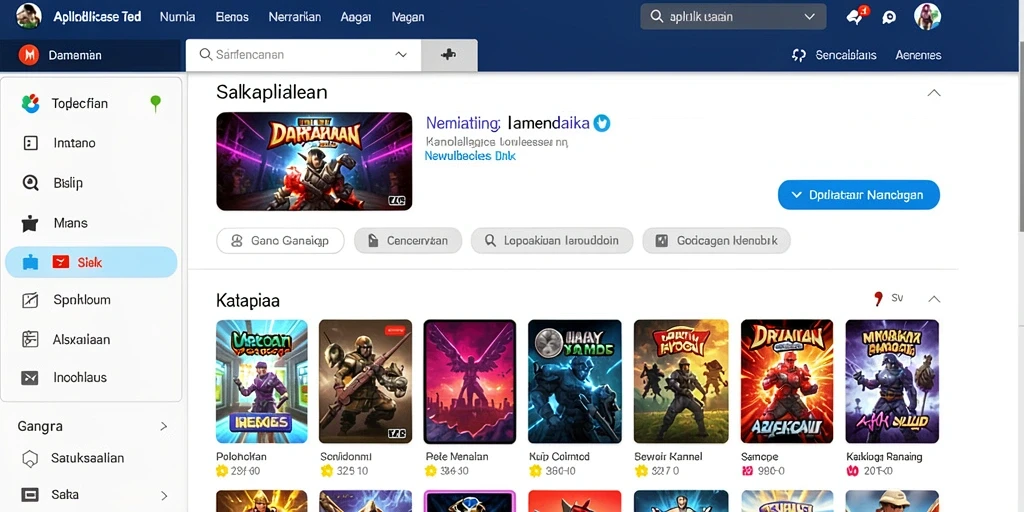Open Incohlaus mail icon in sidebar
The image size is (1024, 512).
30,377
